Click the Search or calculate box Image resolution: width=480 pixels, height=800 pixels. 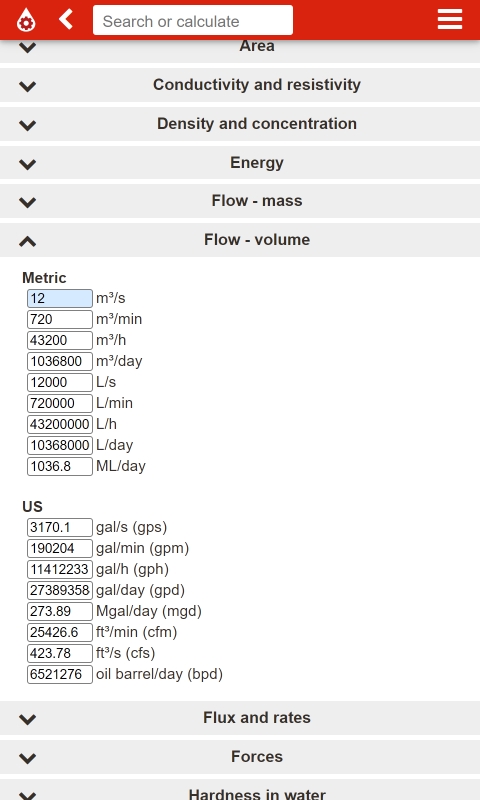coord(193,20)
